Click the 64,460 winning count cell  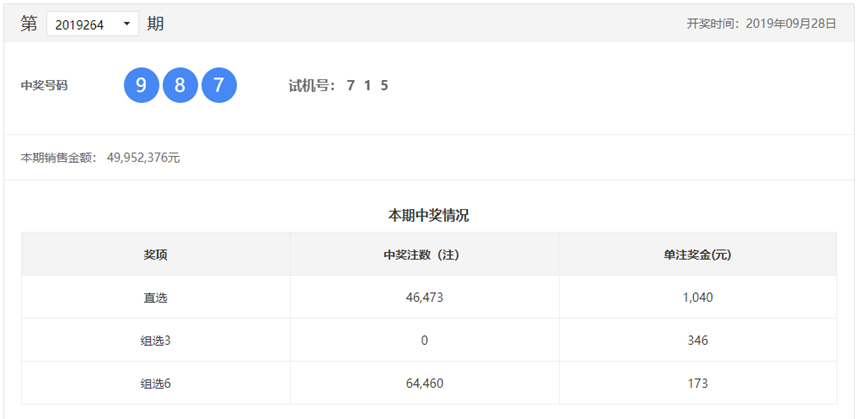click(x=424, y=384)
